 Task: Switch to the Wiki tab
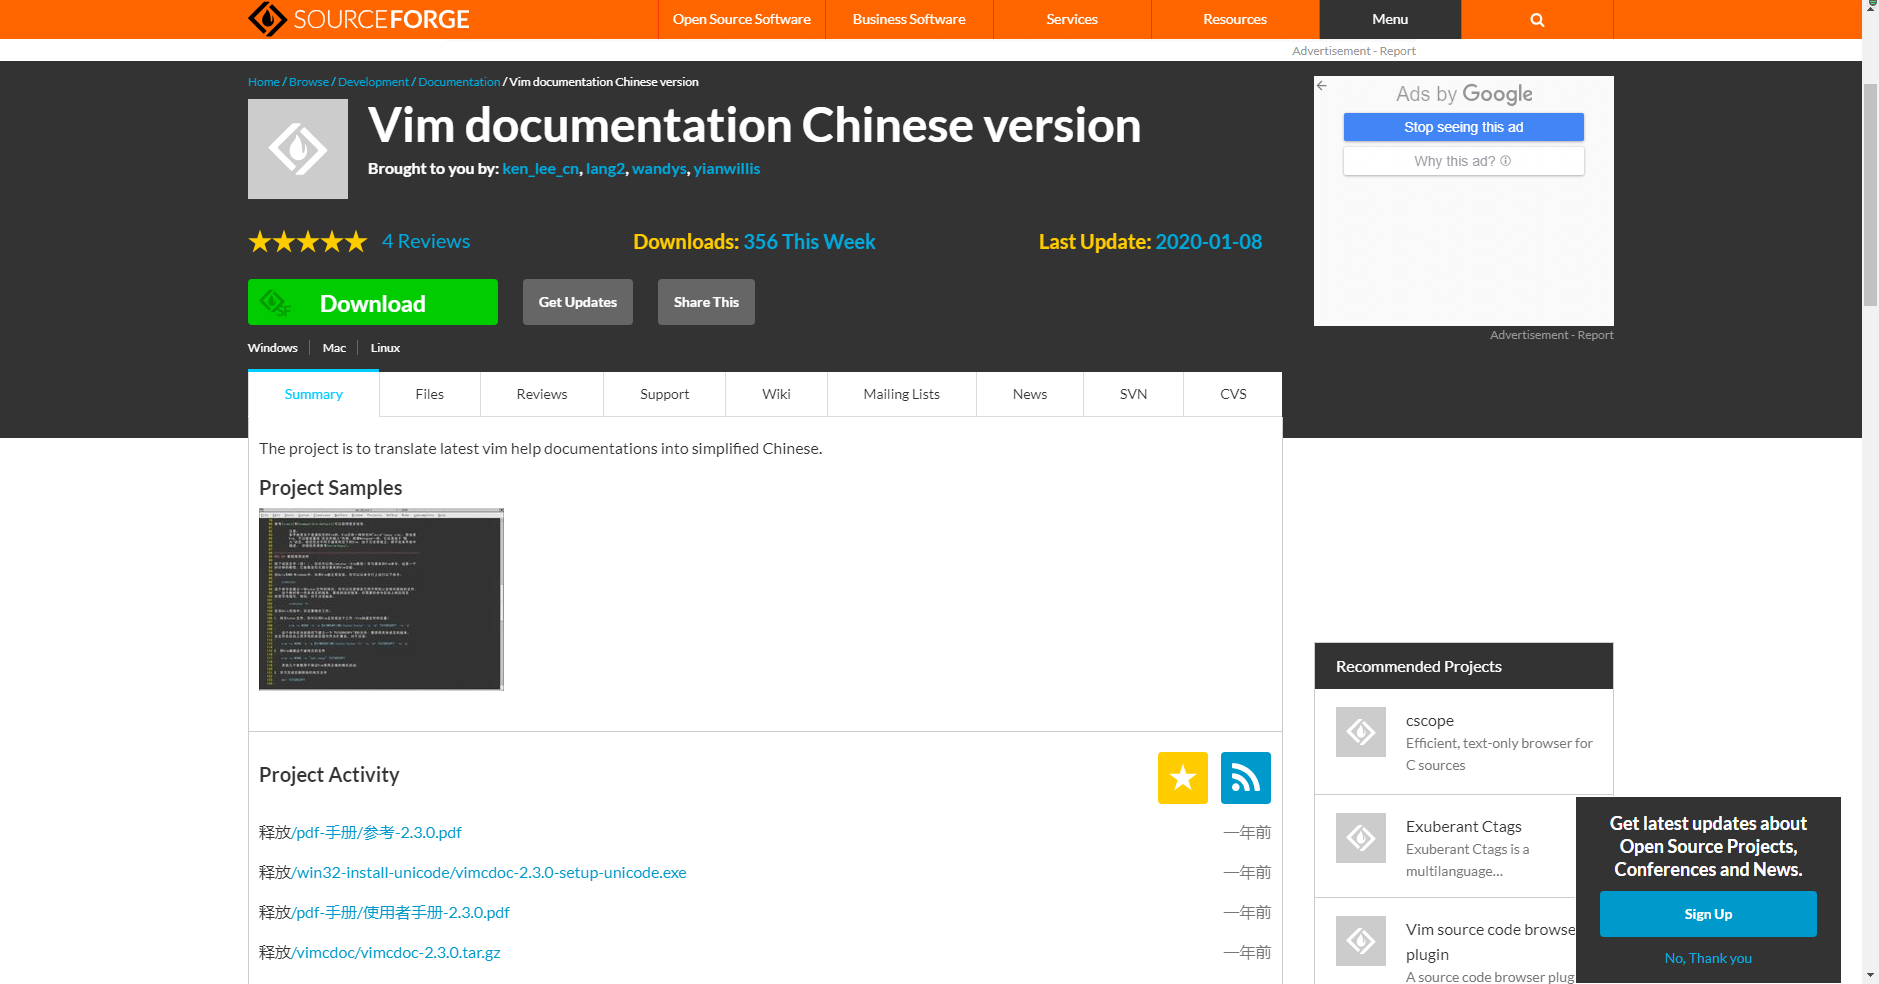[776, 394]
